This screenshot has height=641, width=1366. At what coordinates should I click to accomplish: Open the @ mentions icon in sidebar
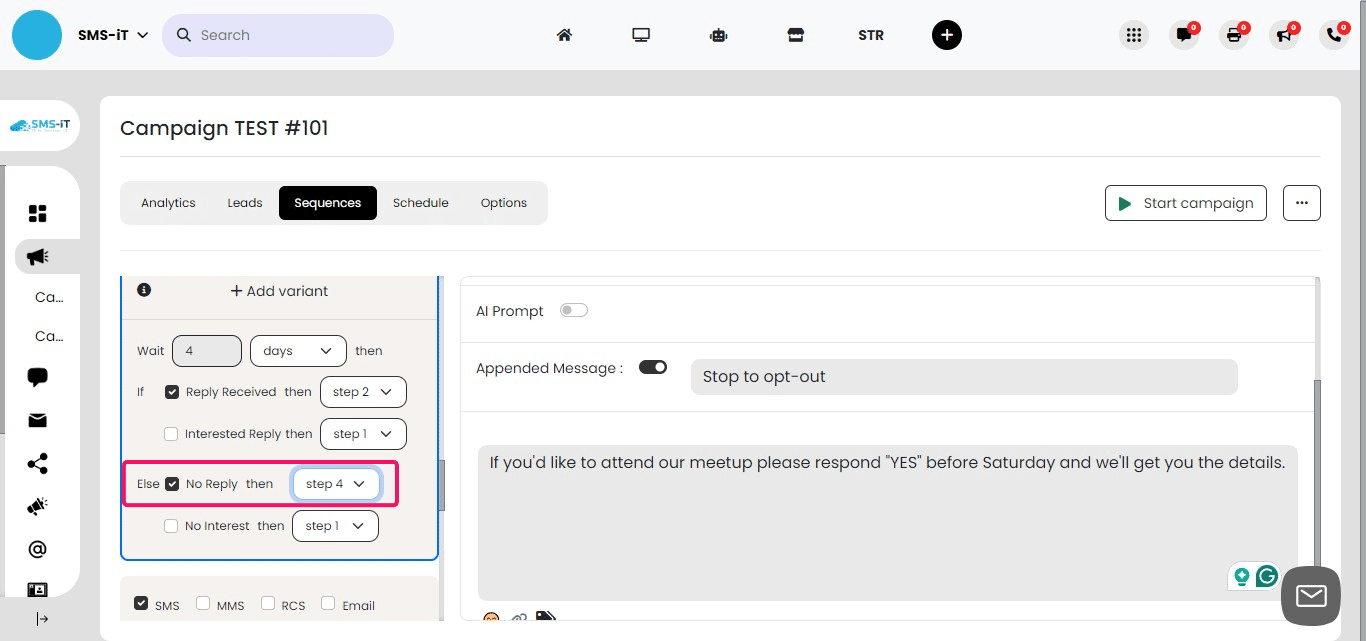(37, 548)
